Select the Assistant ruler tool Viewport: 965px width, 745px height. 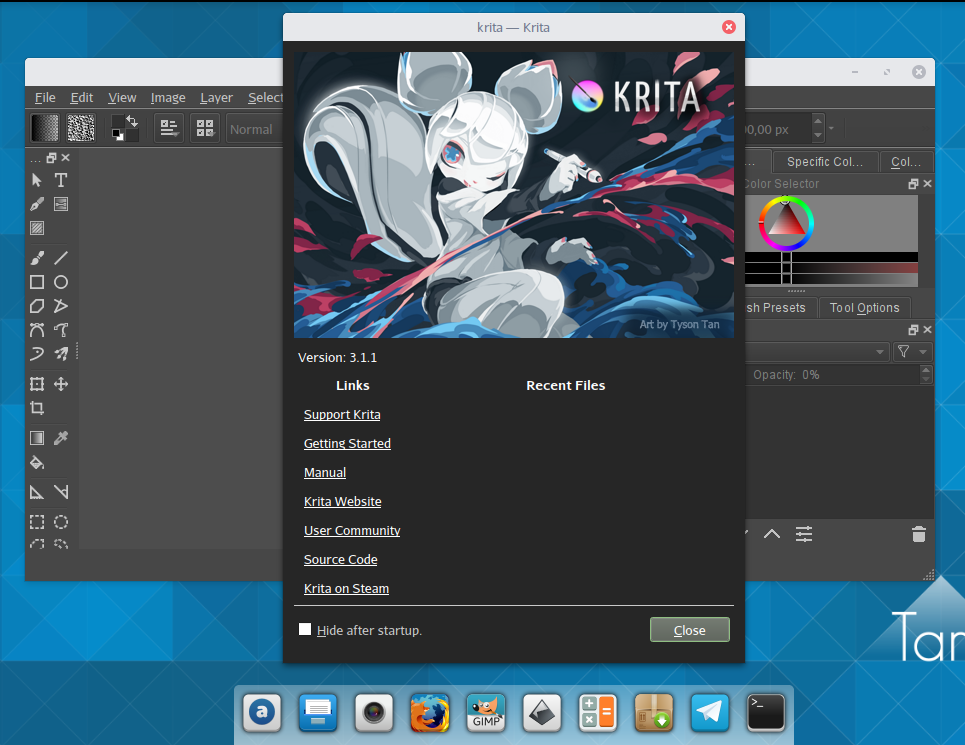pos(37,492)
